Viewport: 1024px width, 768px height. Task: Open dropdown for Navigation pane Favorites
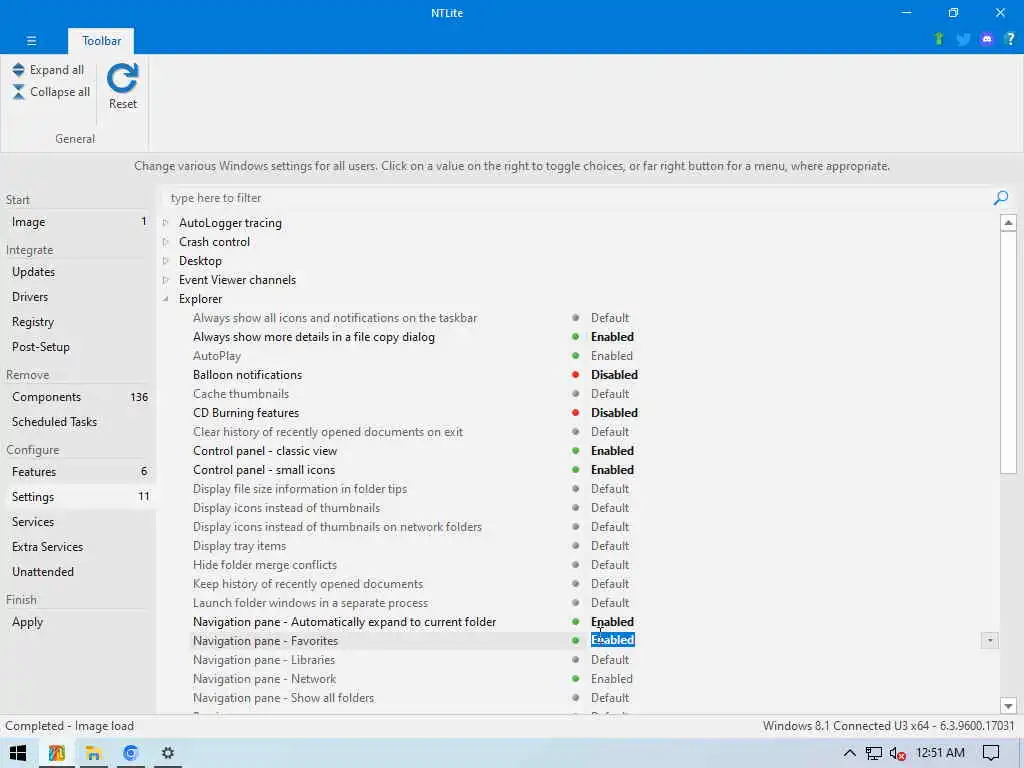coord(989,641)
